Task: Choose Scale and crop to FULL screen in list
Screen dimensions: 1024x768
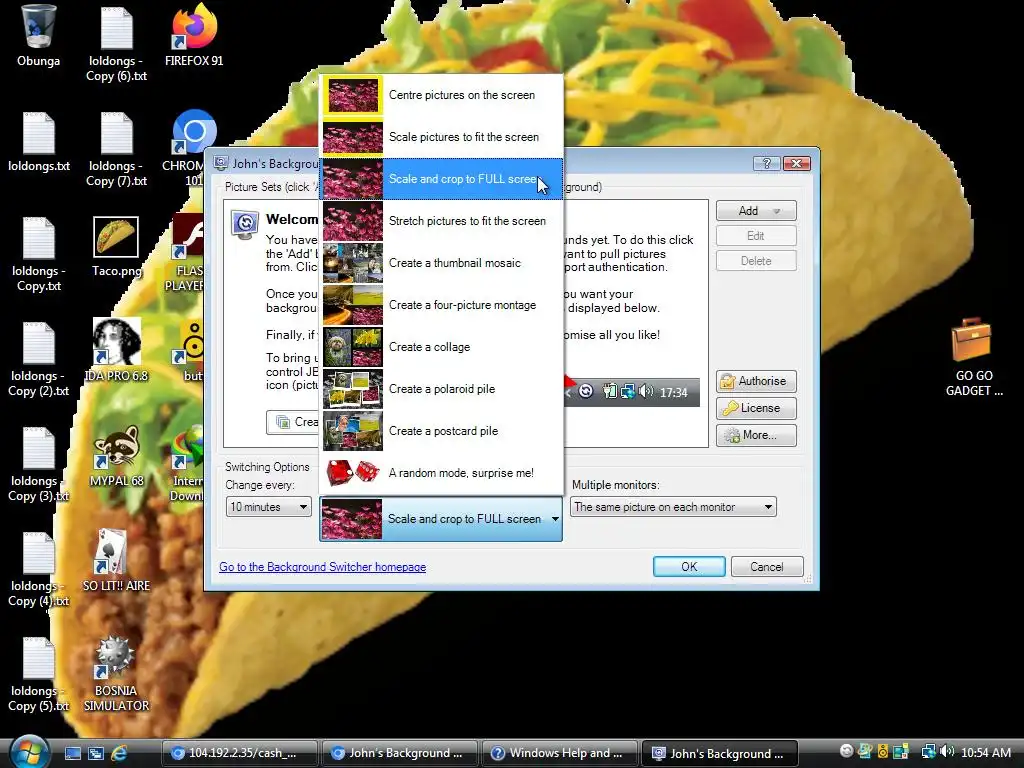Action: click(441, 179)
